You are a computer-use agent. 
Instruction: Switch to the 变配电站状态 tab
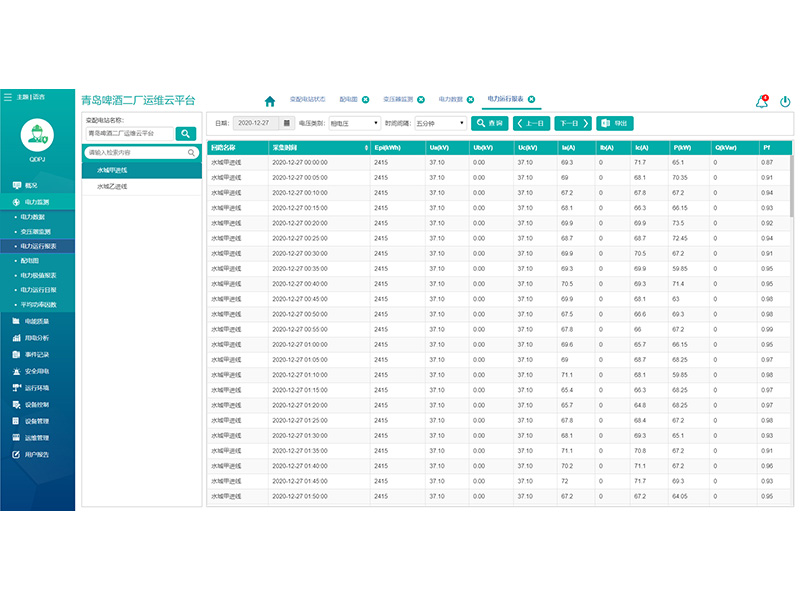coord(307,100)
